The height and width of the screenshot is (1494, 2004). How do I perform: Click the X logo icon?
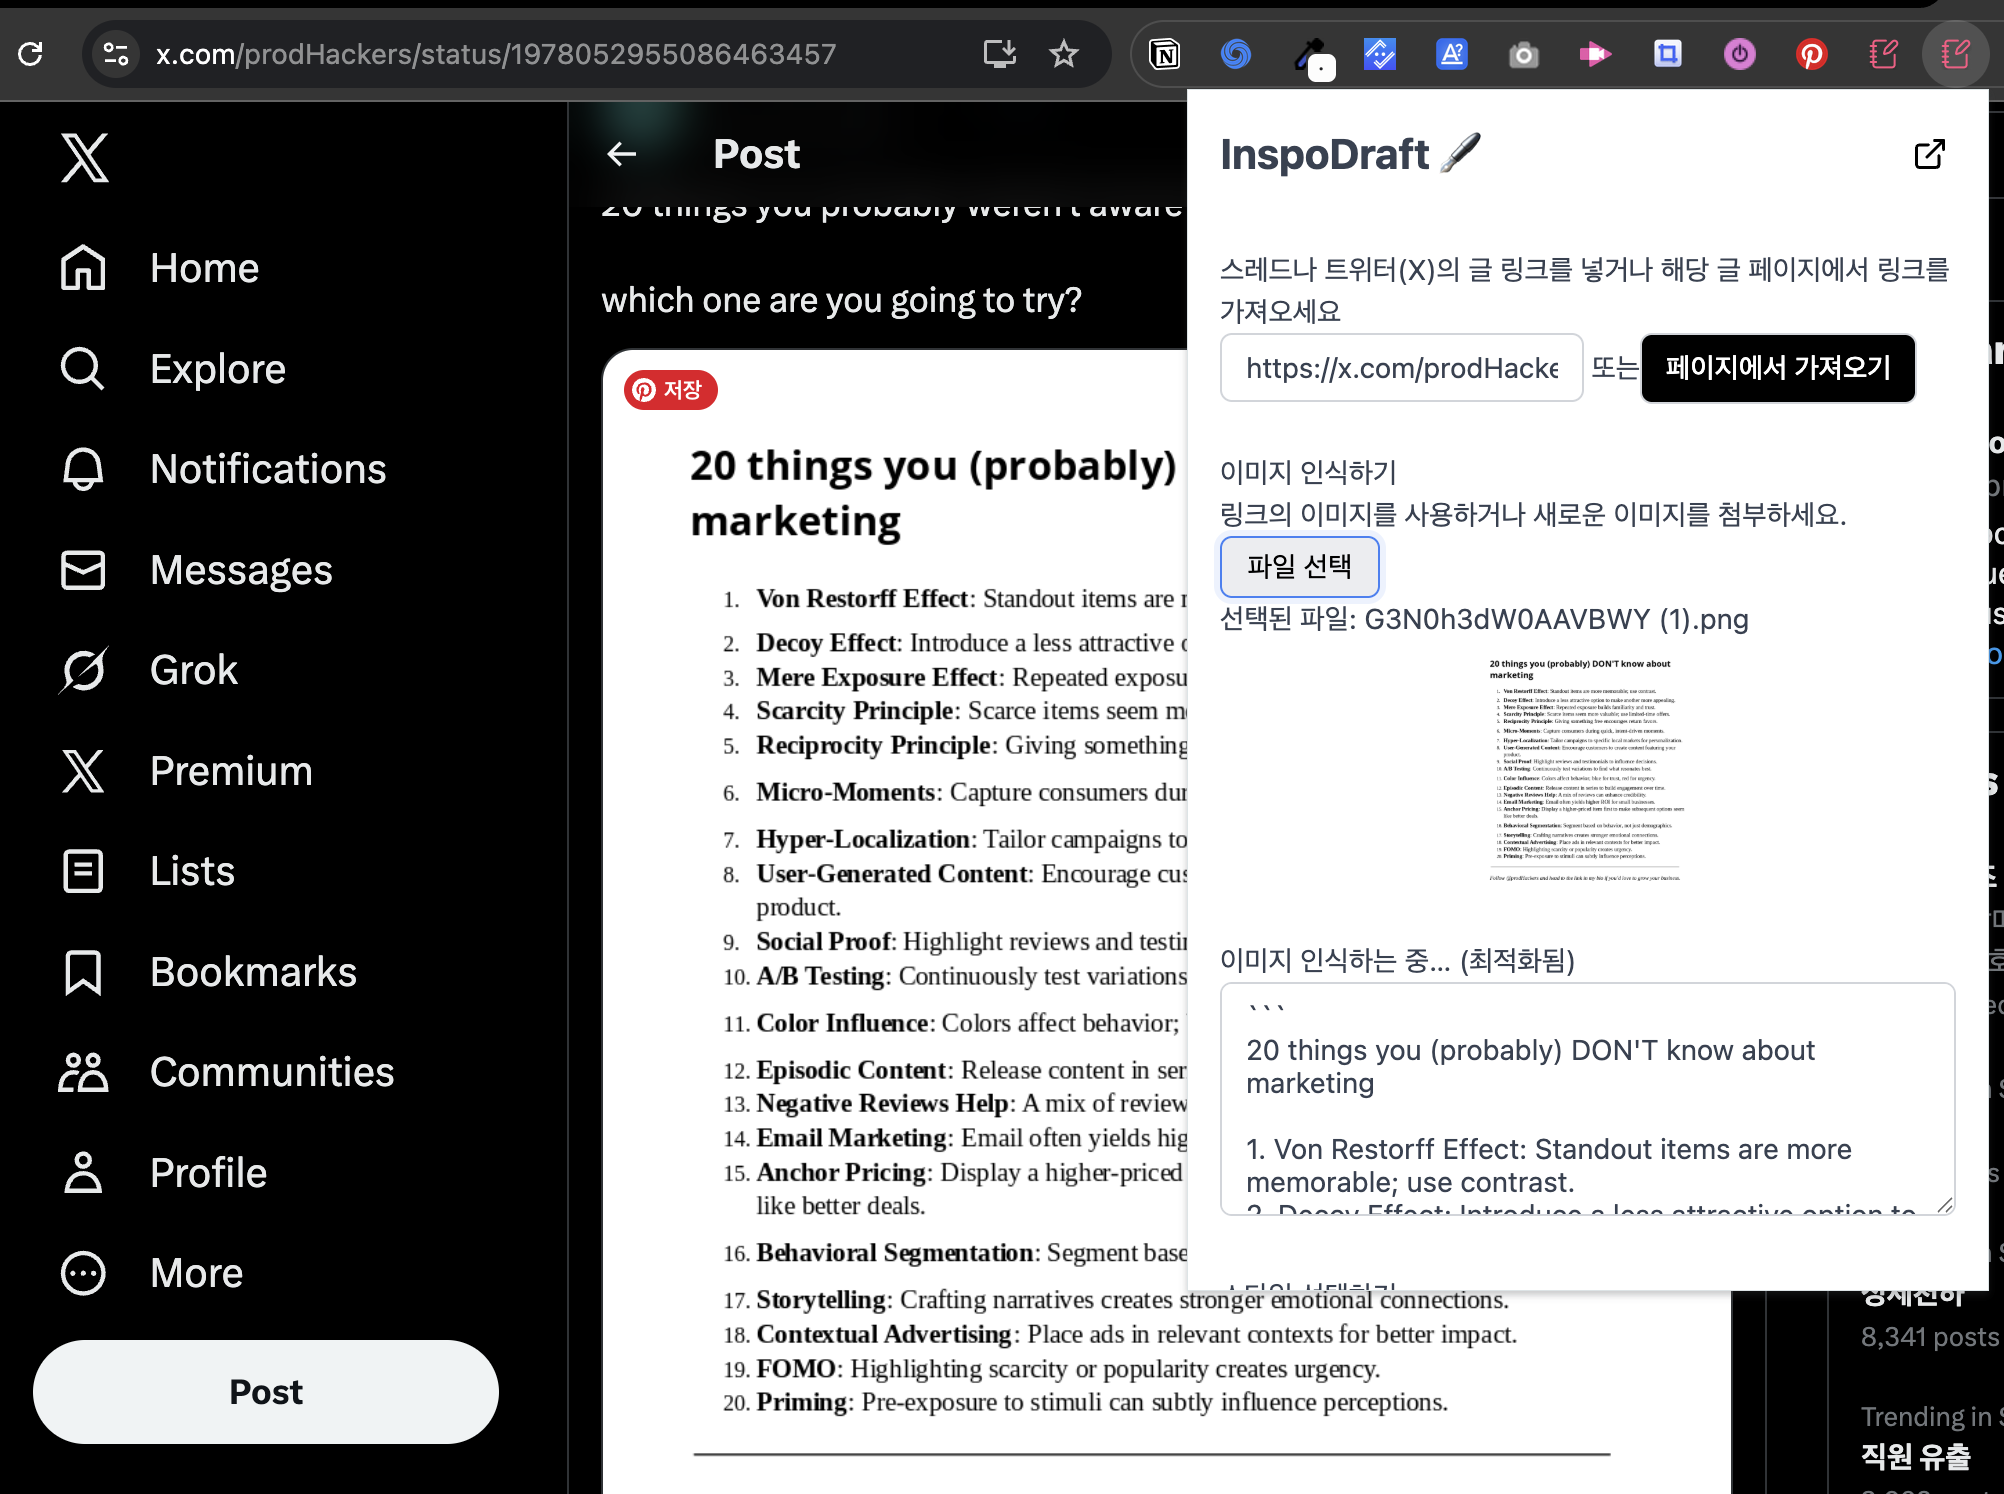pos(84,157)
